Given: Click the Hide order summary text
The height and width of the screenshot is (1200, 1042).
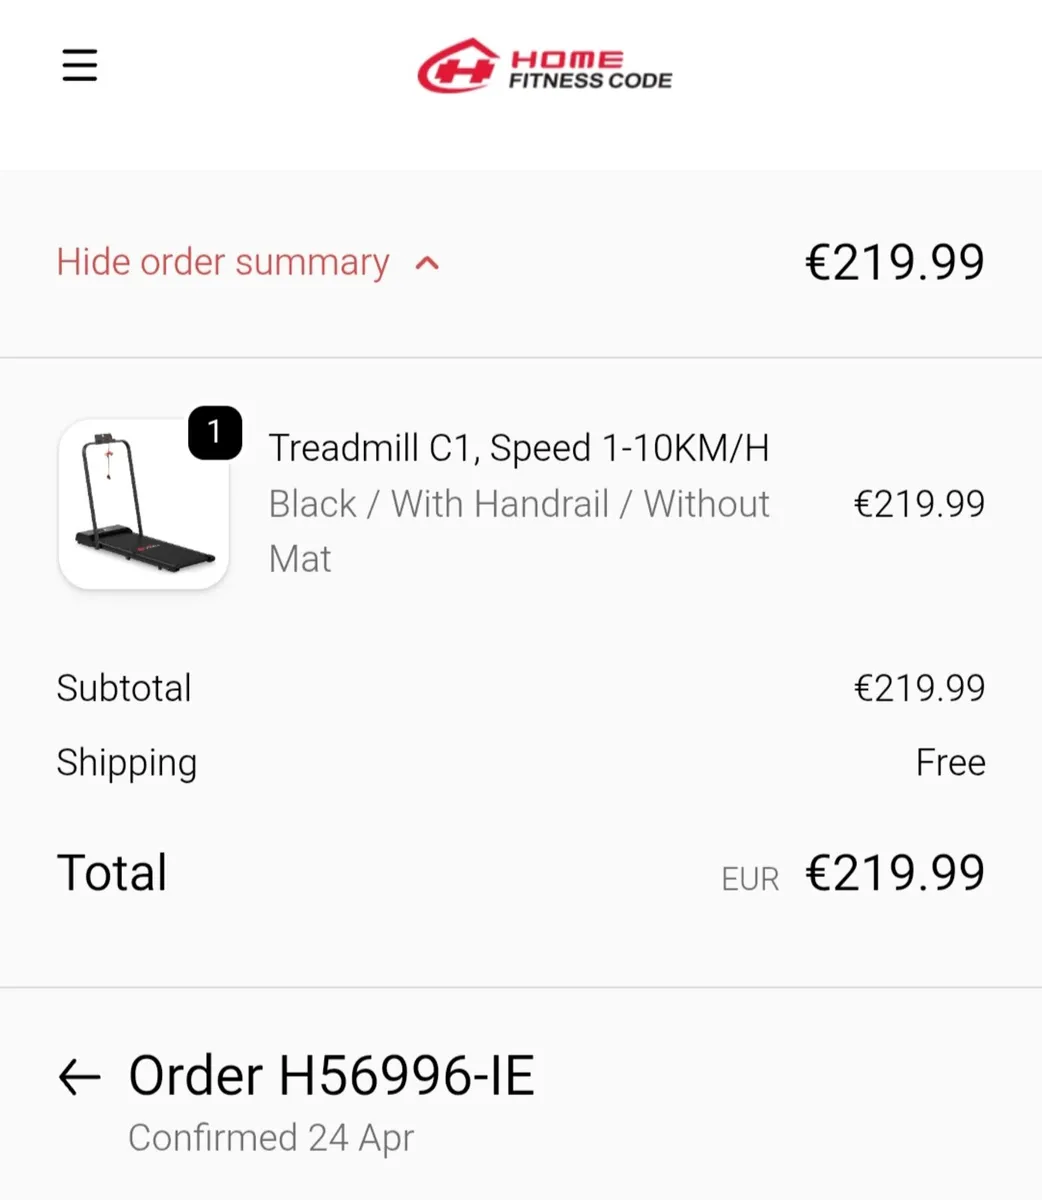Looking at the screenshot, I should pos(223,262).
